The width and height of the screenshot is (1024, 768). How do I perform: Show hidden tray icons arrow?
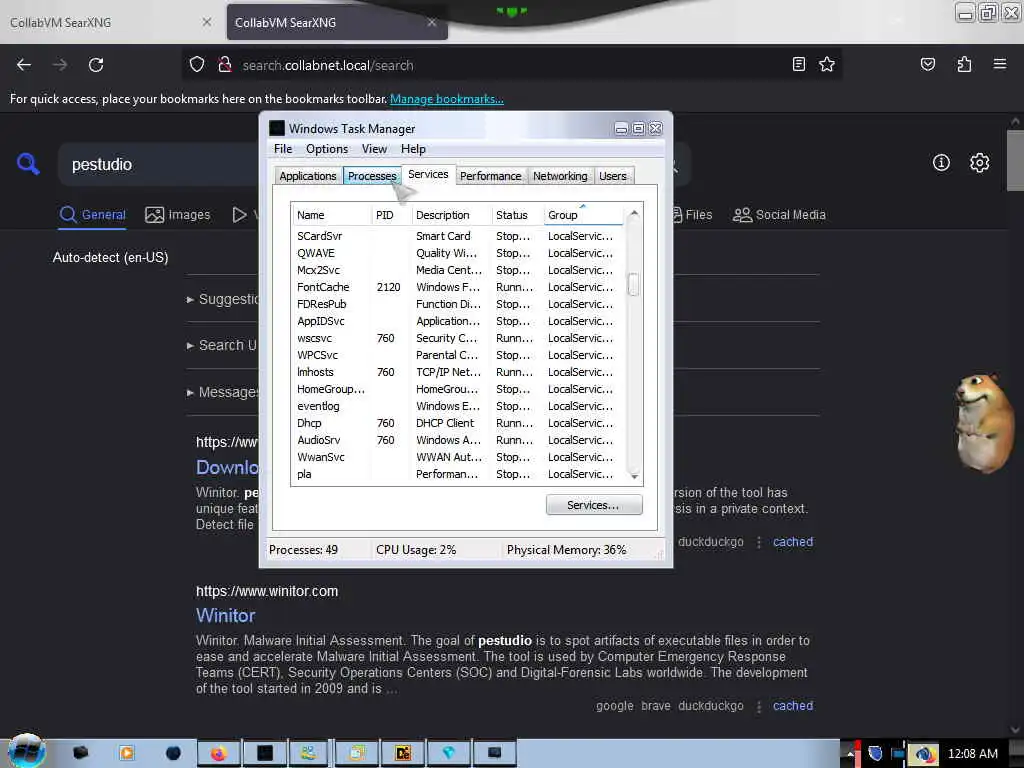point(850,754)
